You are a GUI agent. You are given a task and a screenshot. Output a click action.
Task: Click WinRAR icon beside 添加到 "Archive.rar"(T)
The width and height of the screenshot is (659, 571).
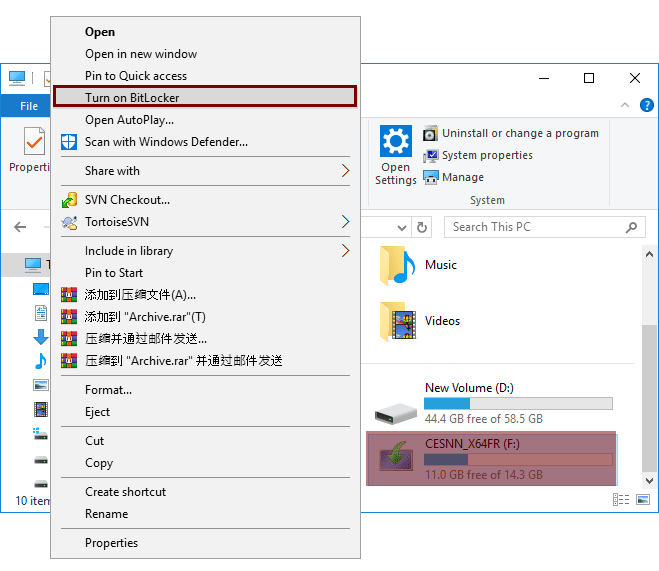pyautogui.click(x=69, y=316)
